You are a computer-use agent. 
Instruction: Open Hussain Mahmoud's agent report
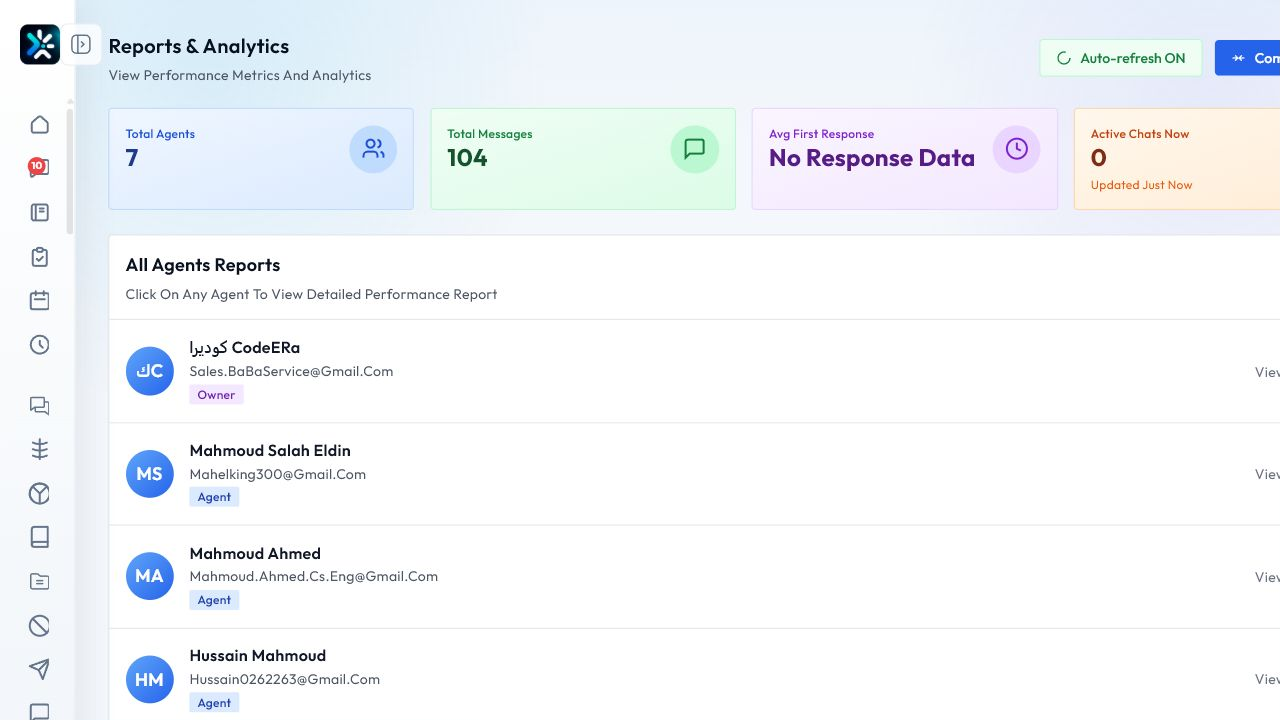click(694, 675)
